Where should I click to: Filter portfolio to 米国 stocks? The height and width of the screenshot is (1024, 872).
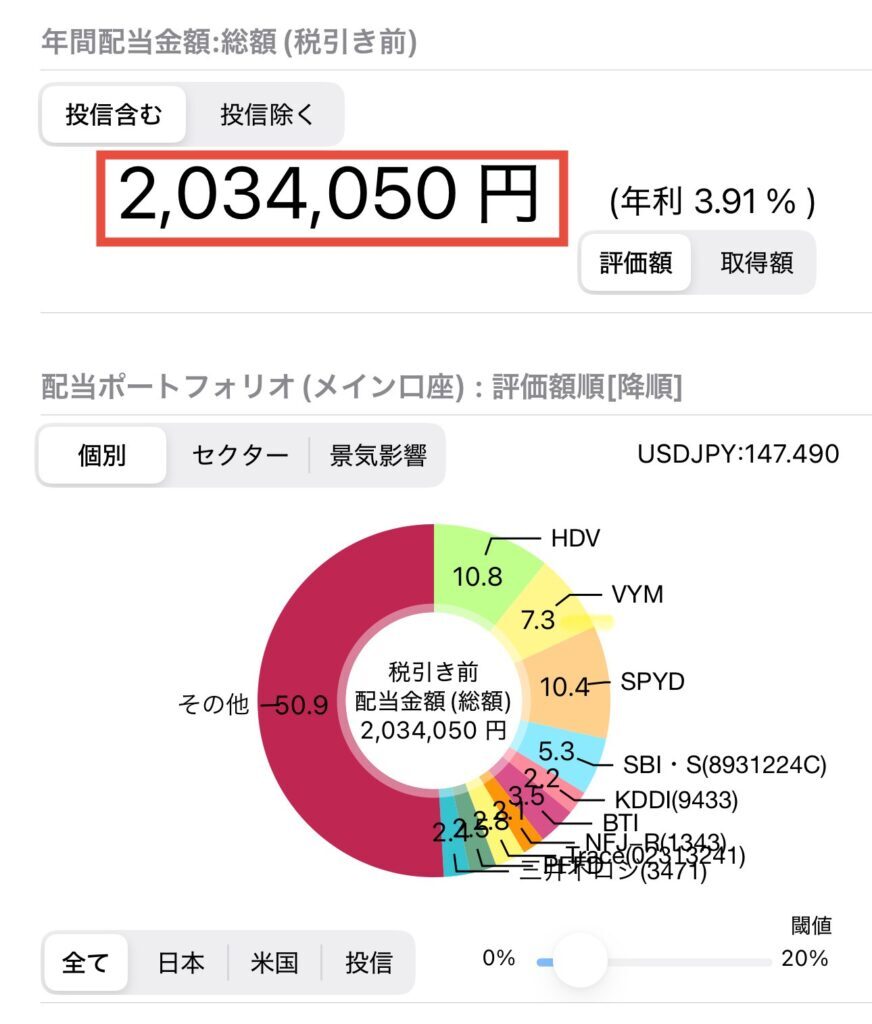[274, 963]
